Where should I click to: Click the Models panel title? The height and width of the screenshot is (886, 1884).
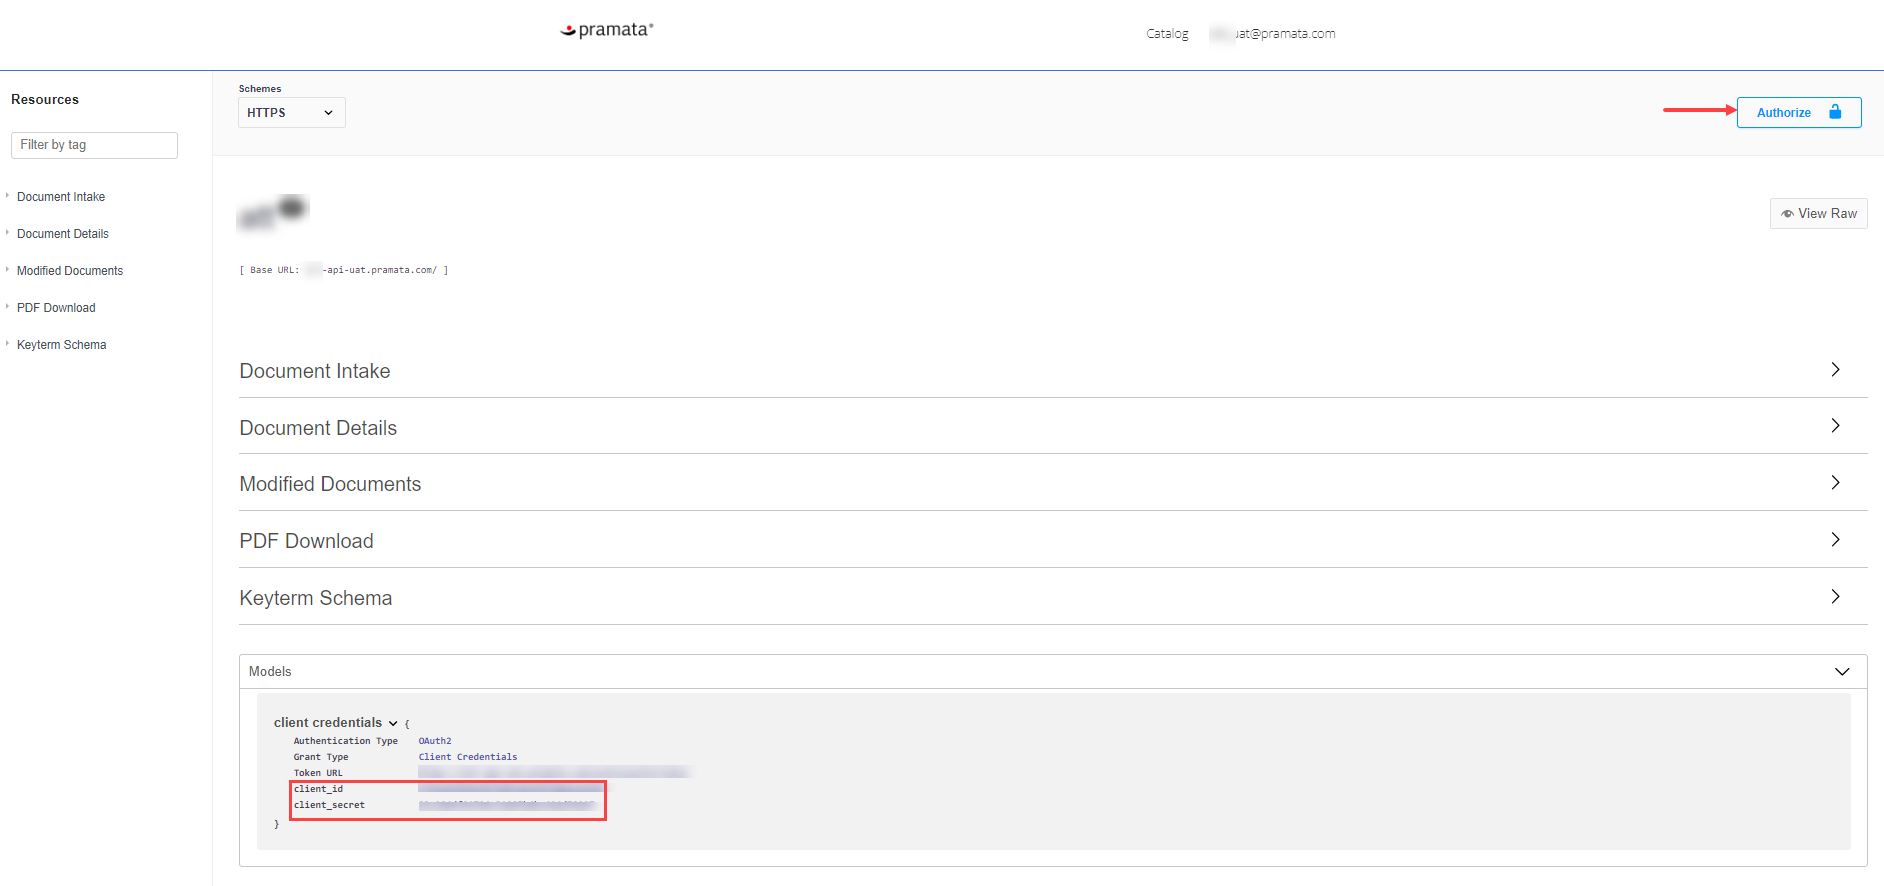(270, 671)
